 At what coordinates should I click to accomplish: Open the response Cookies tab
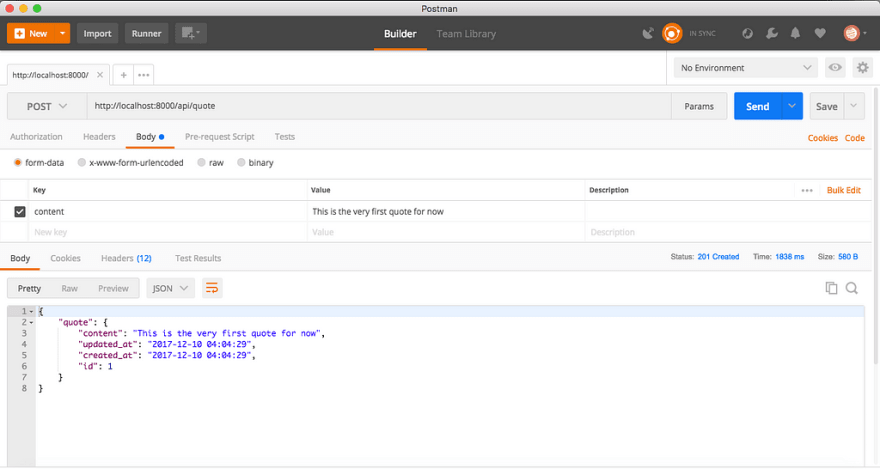(x=65, y=258)
